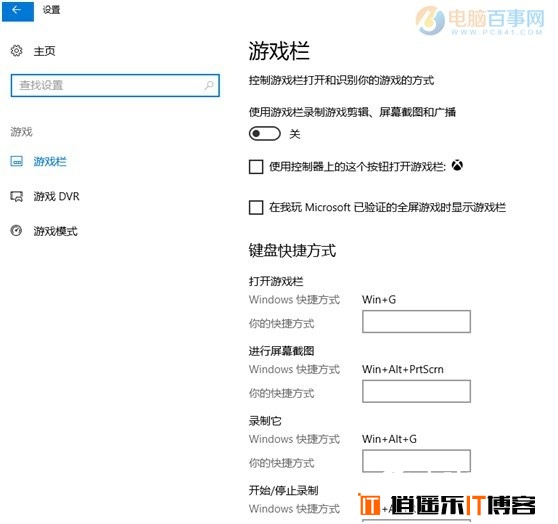Click custom shortcut field for 录制它
The width and height of the screenshot is (558, 524).
point(416,461)
